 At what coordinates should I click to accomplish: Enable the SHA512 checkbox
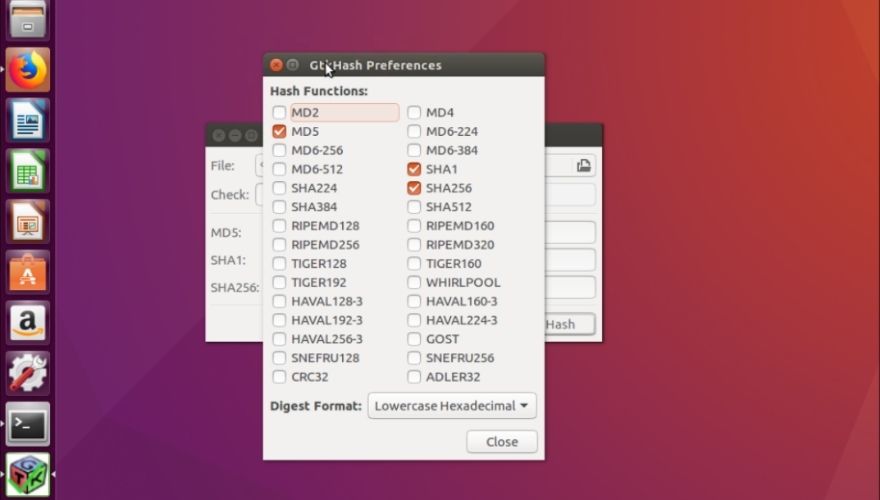pos(414,207)
